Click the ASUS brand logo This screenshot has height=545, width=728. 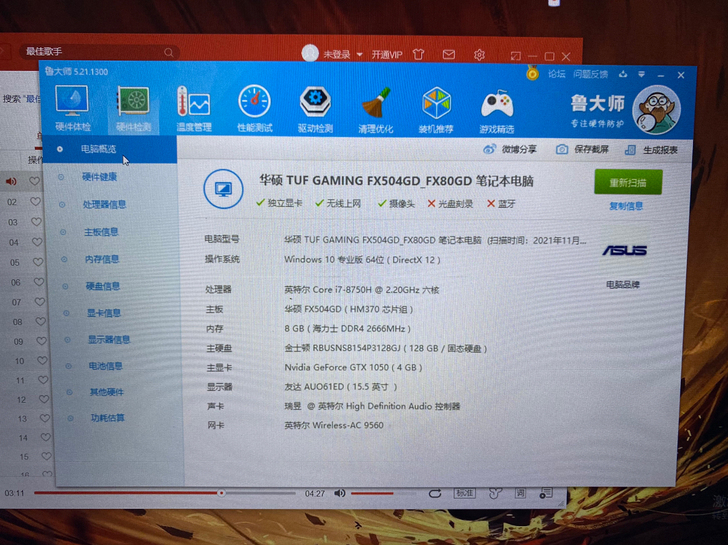[x=625, y=251]
